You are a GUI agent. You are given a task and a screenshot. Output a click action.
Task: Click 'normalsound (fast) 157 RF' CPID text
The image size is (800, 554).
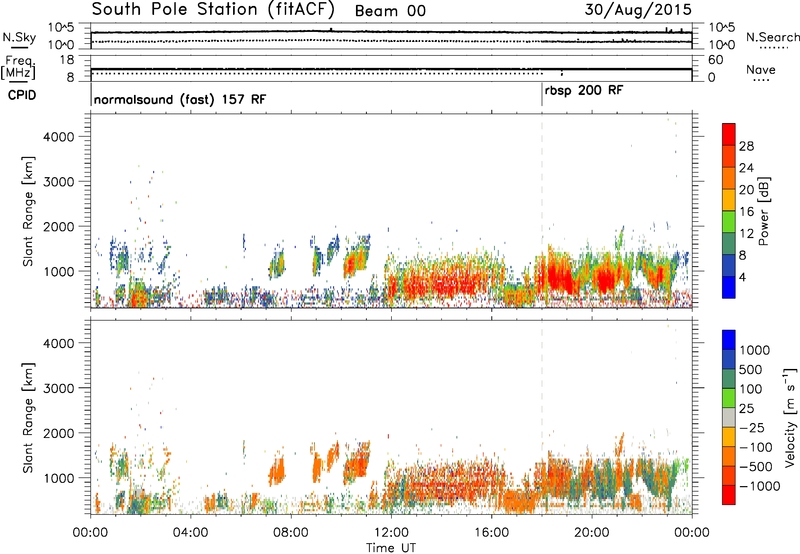180,99
